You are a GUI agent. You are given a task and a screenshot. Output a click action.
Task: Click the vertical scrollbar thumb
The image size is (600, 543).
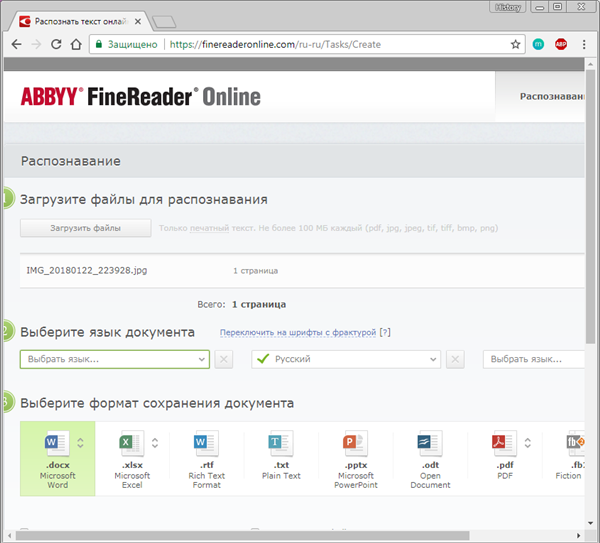tap(590, 207)
